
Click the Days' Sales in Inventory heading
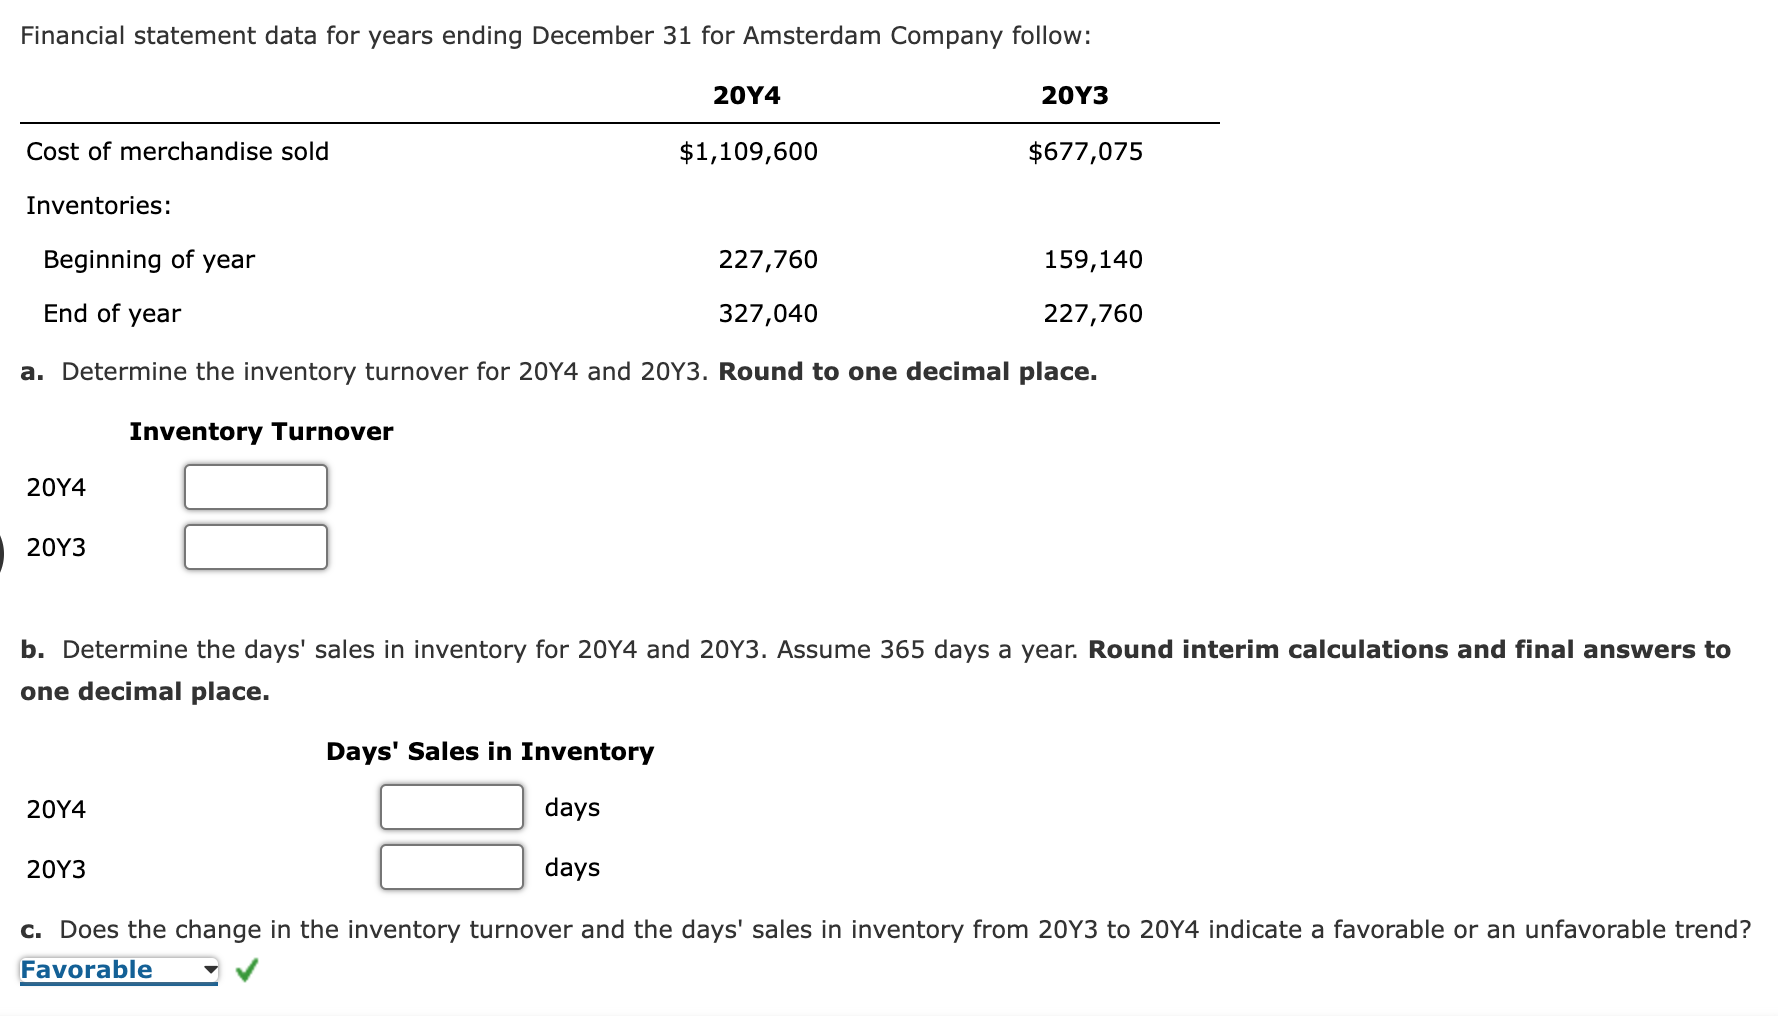click(490, 751)
